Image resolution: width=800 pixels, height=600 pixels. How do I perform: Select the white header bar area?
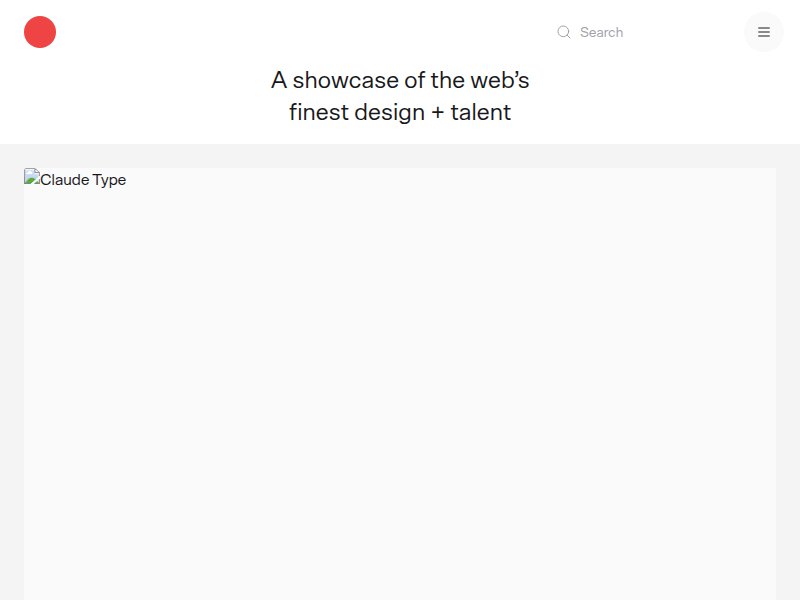click(300, 30)
